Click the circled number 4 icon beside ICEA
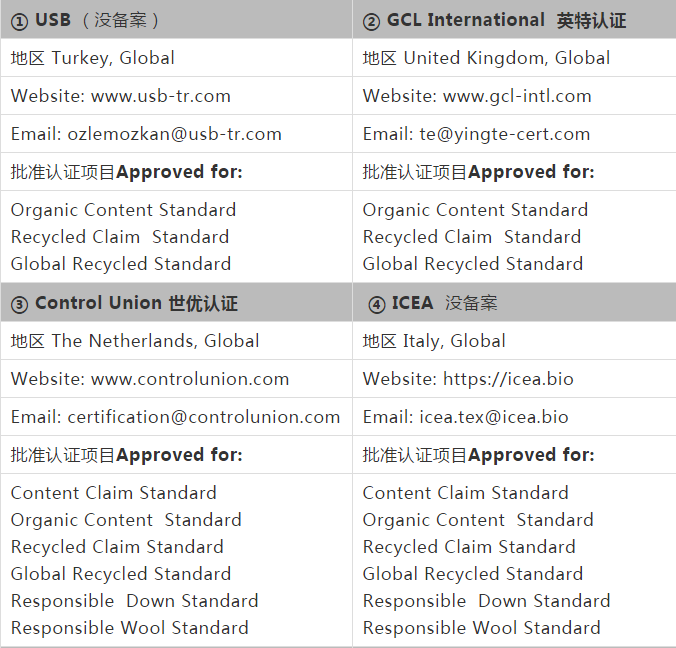Image resolution: width=676 pixels, height=648 pixels. [x=376, y=304]
